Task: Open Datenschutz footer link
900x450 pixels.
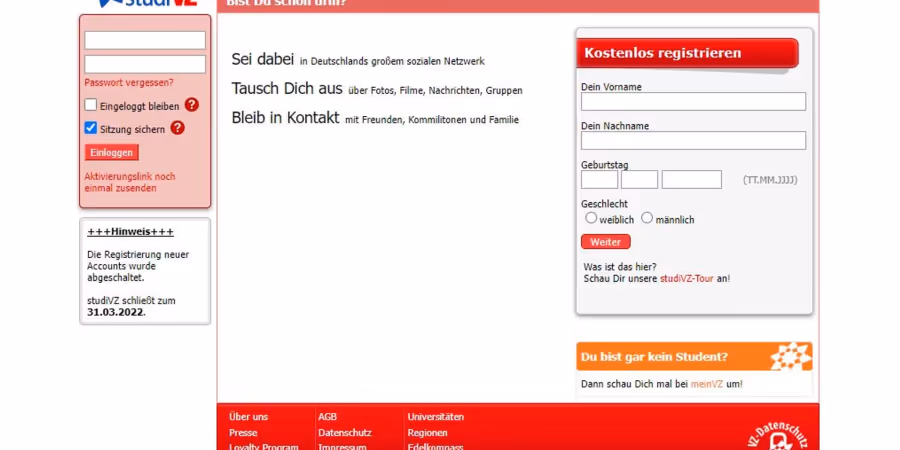Action: 345,433
